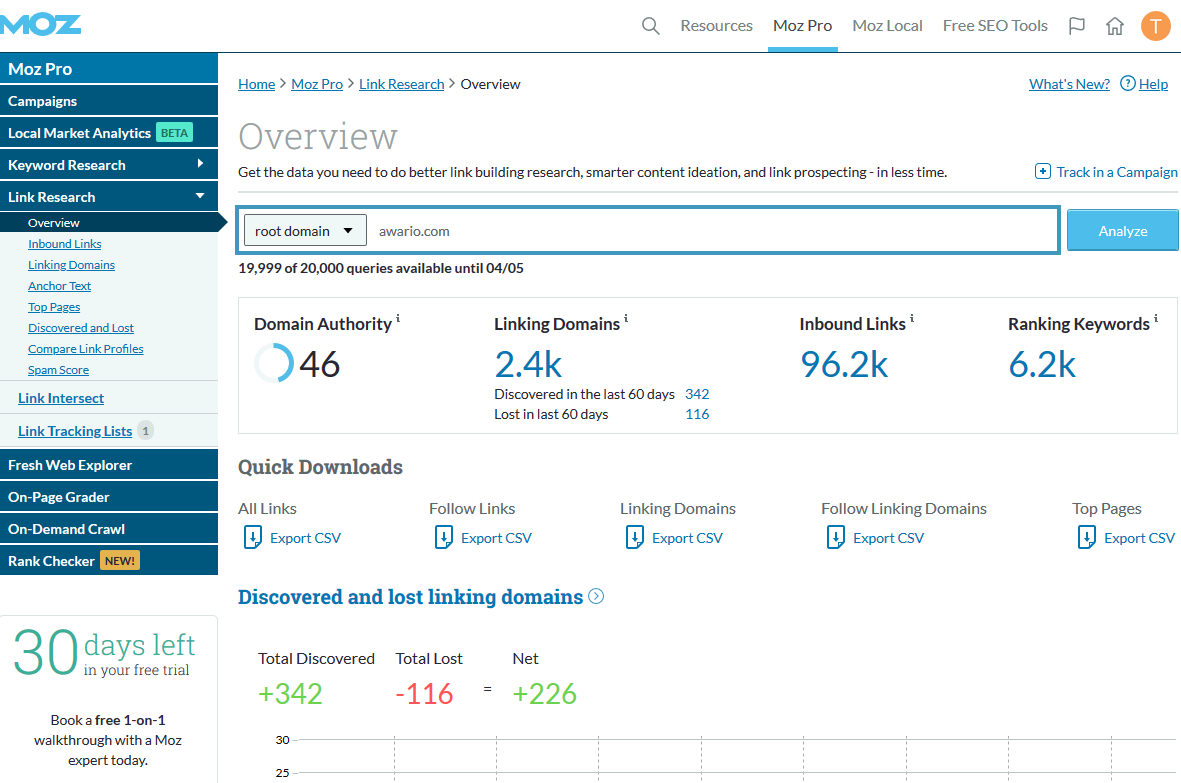Collapse the Link Research sidebar menu
The width and height of the screenshot is (1181, 783).
click(109, 197)
